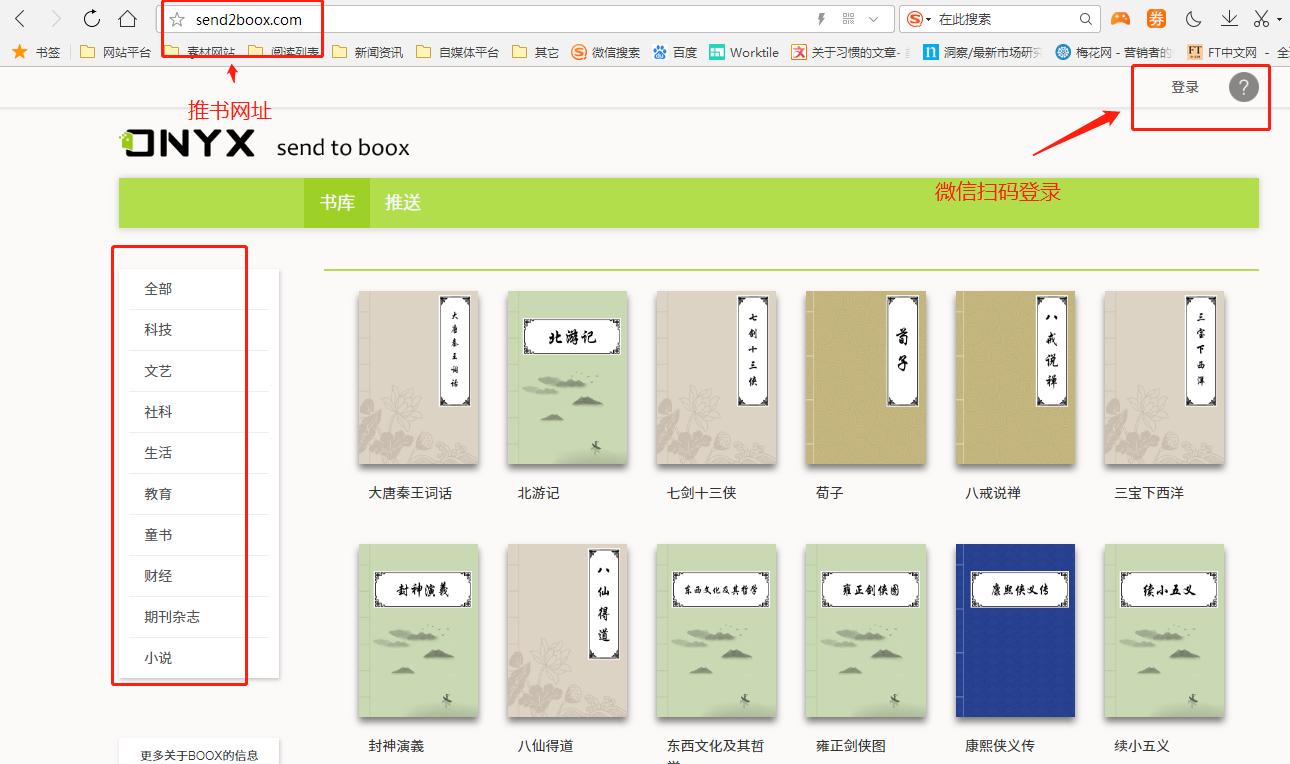Toggle night mode with the moon icon
The image size is (1290, 764).
coord(1193,19)
